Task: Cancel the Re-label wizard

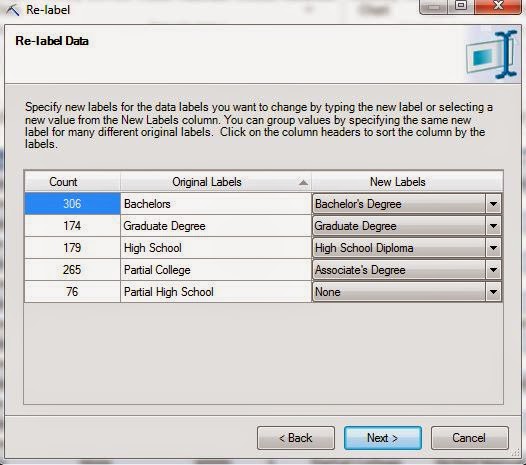Action: pos(469,438)
